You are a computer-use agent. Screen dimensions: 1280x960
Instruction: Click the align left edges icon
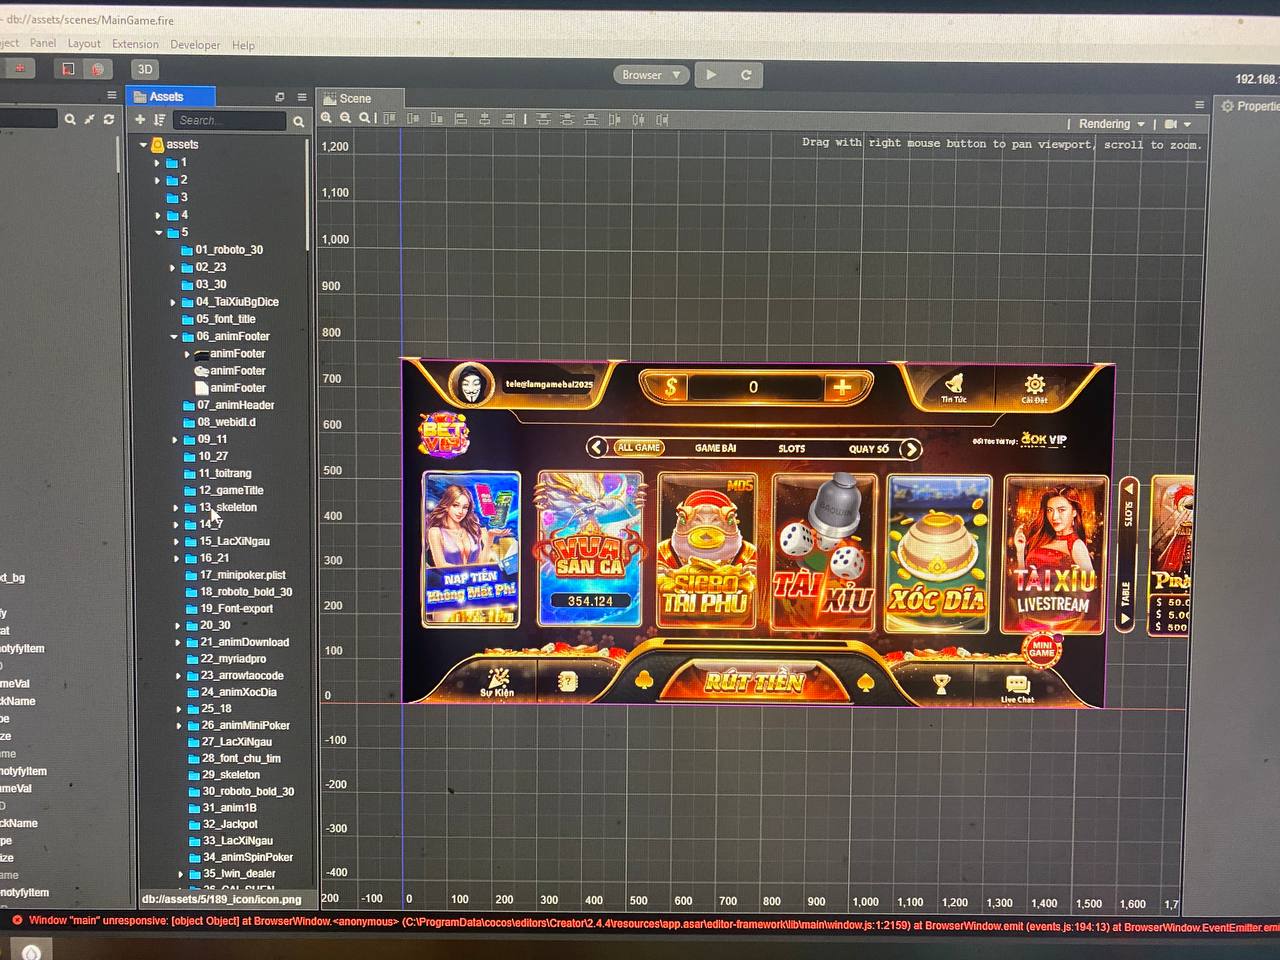pos(461,118)
